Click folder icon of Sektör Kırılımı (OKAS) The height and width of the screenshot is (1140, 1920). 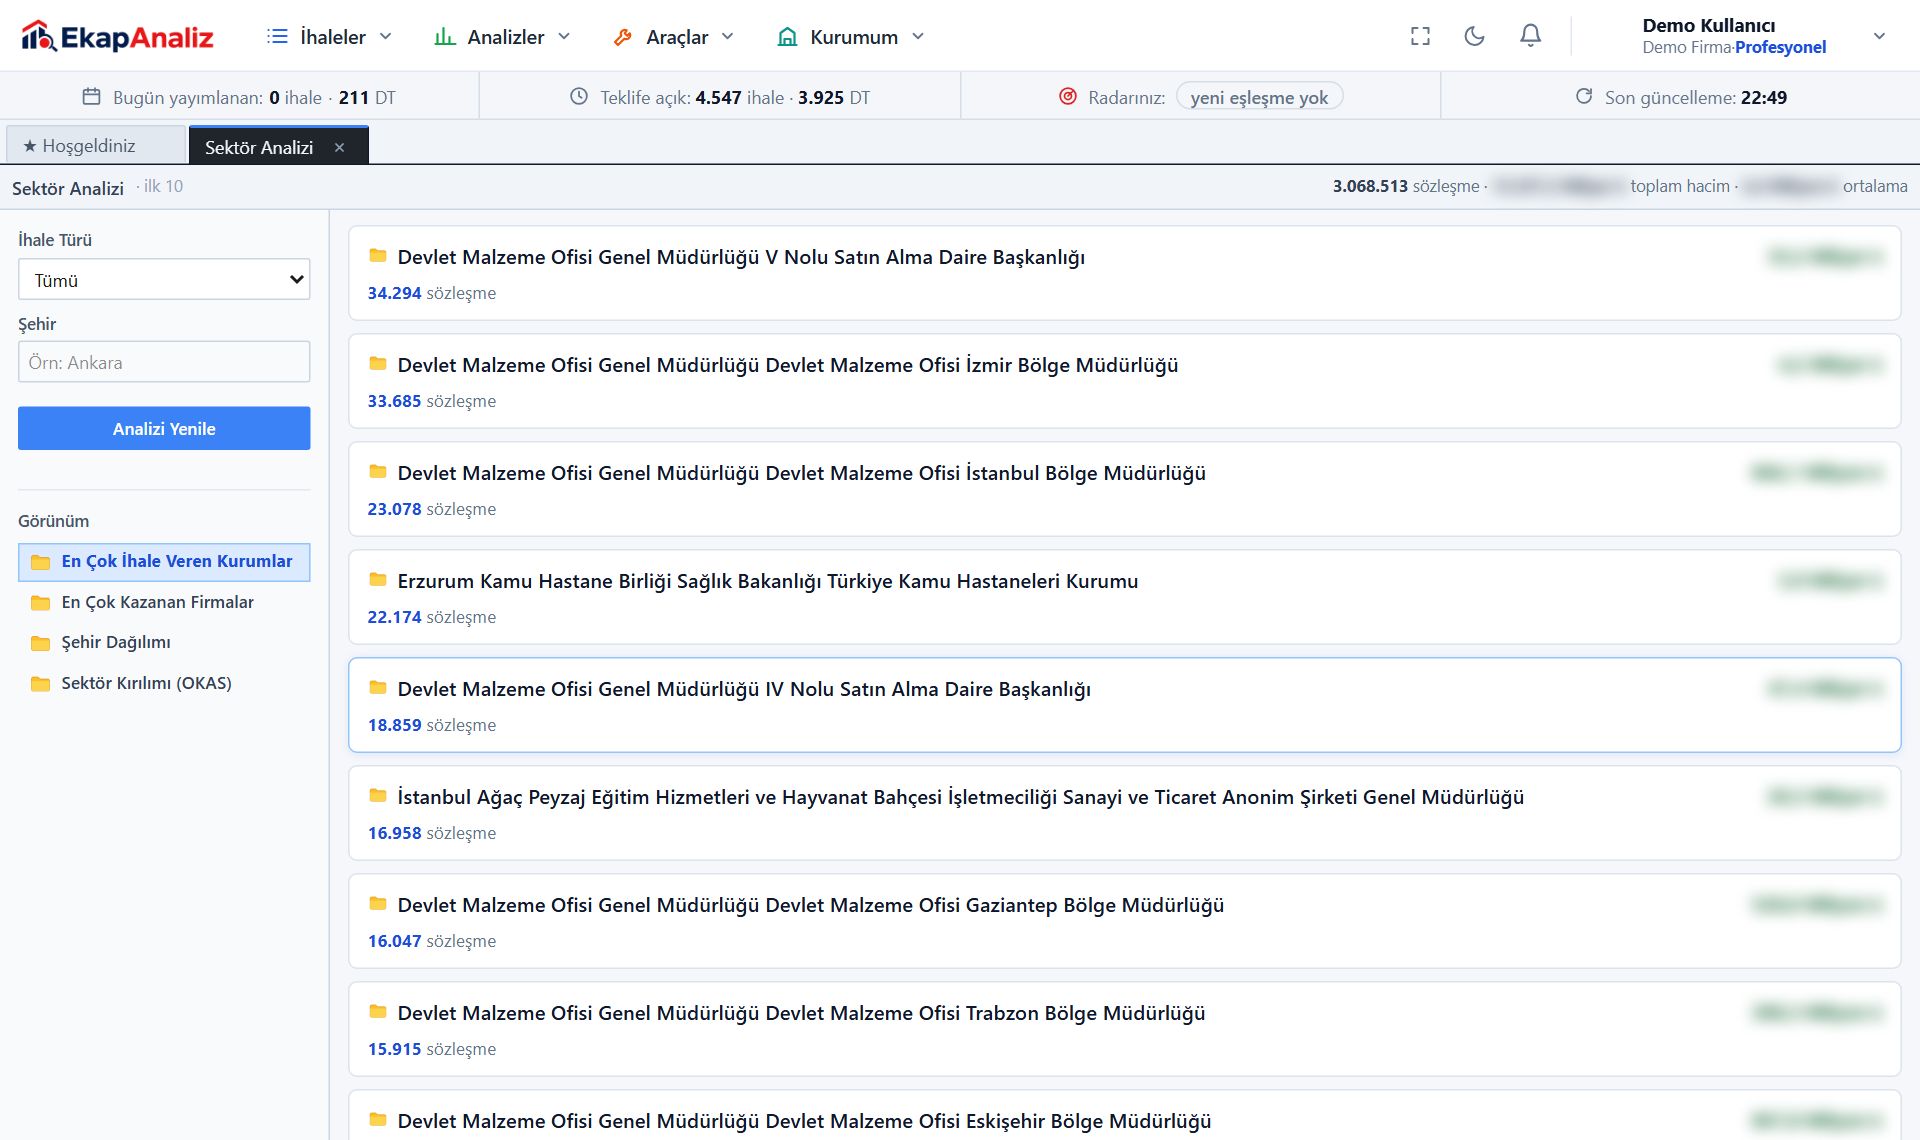[x=40, y=684]
